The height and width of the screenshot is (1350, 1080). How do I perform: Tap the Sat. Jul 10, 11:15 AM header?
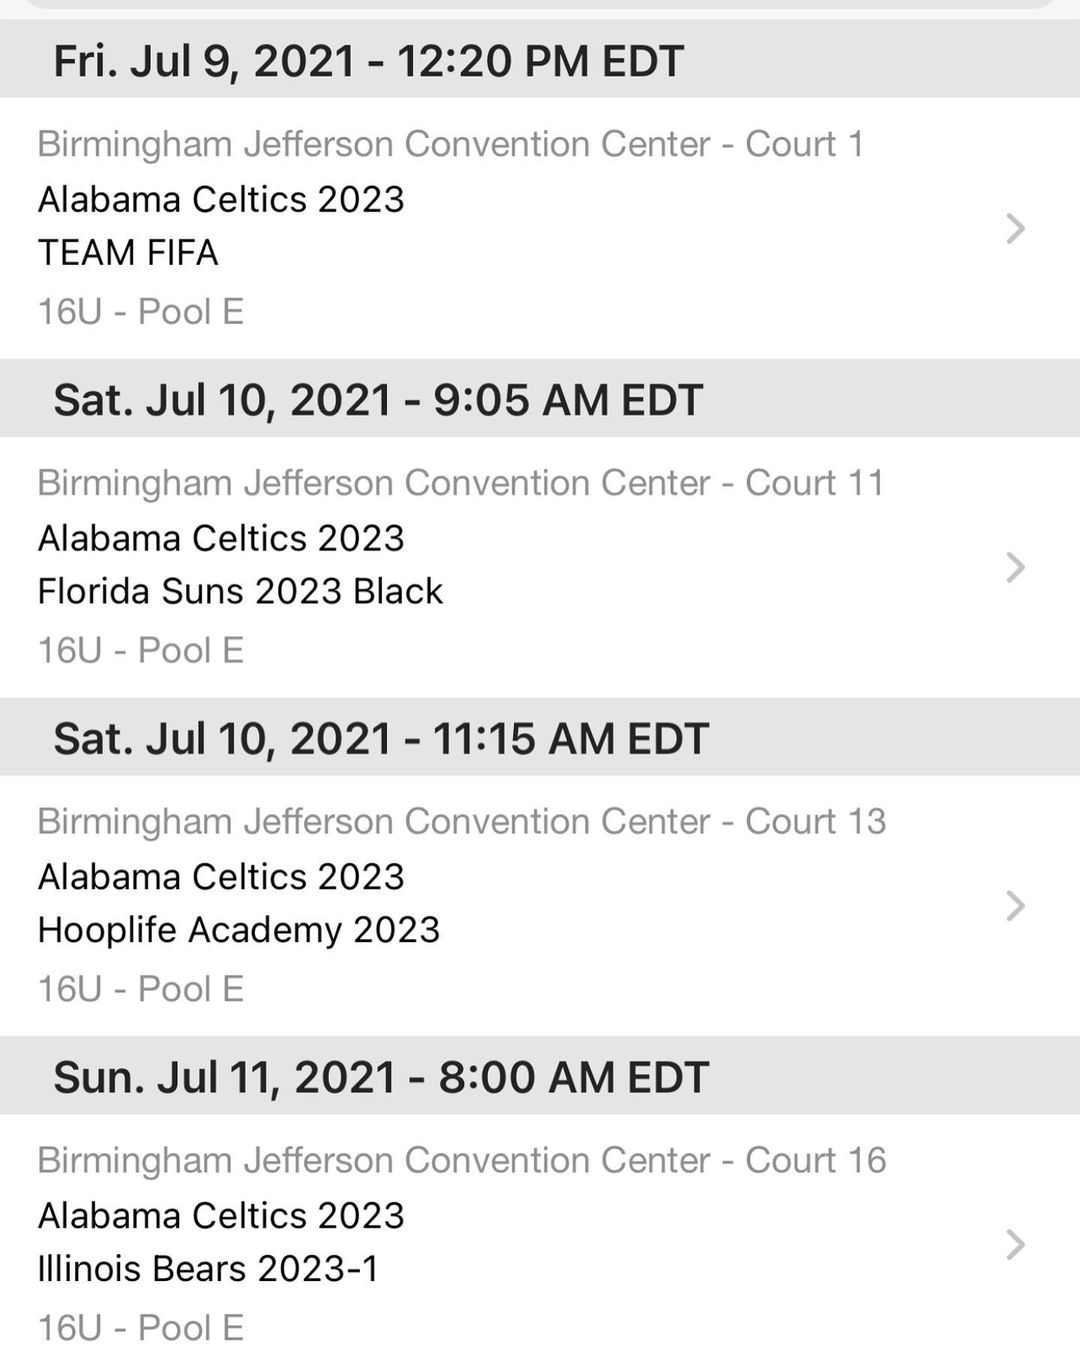pos(381,739)
